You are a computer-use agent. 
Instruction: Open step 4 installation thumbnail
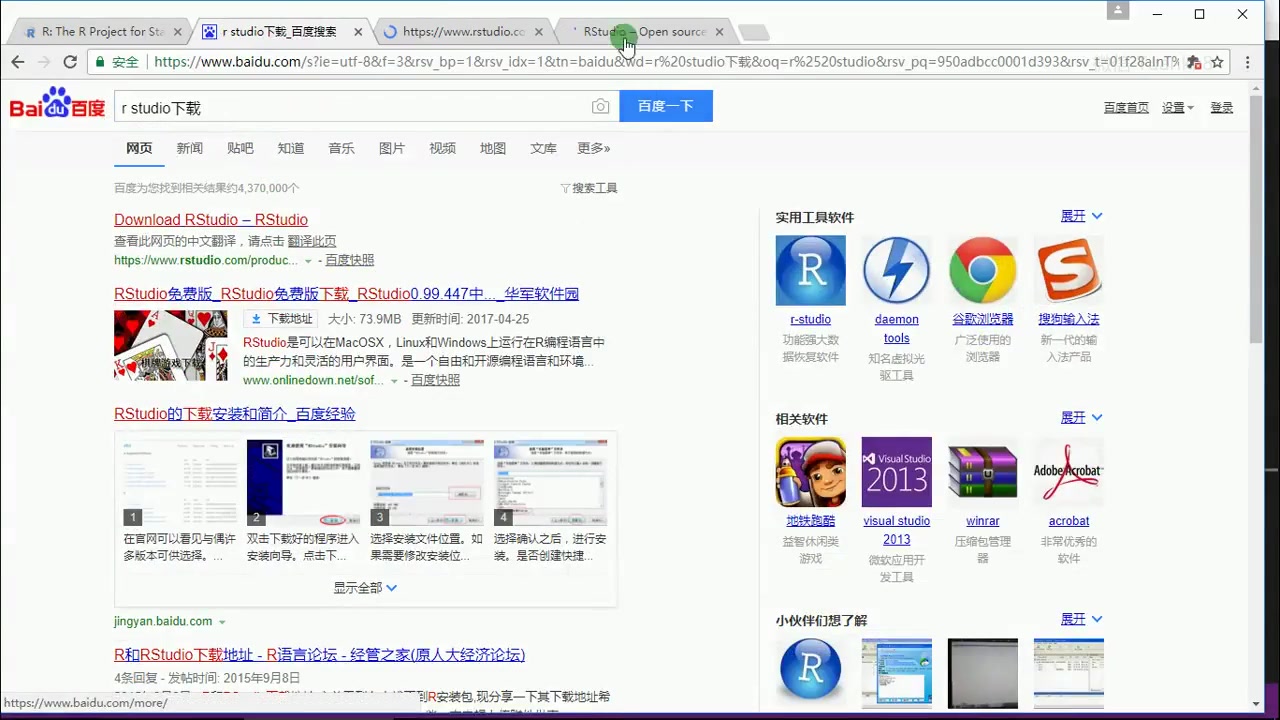pyautogui.click(x=550, y=483)
